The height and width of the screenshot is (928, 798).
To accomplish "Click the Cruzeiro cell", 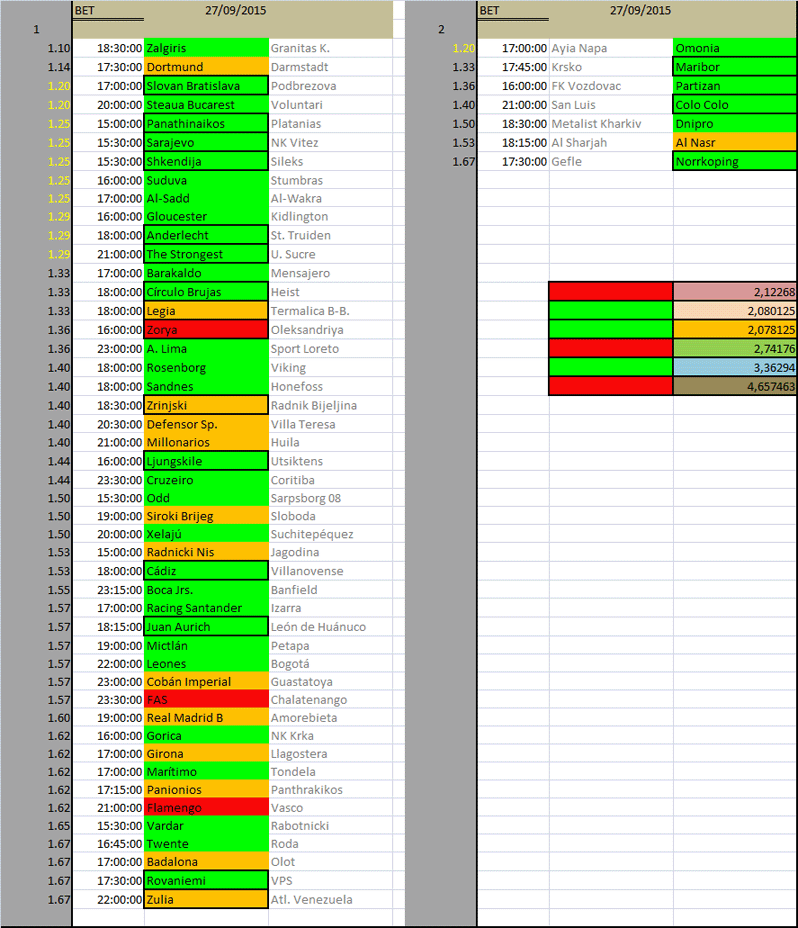I will tap(206, 481).
